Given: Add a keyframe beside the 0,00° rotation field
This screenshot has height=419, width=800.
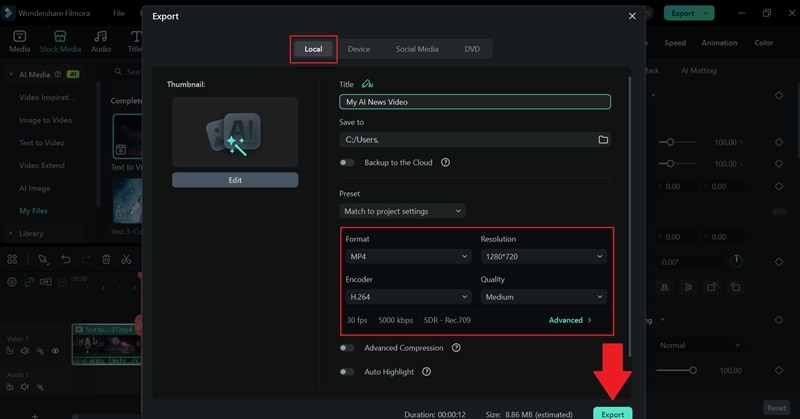Looking at the screenshot, I should click(779, 262).
